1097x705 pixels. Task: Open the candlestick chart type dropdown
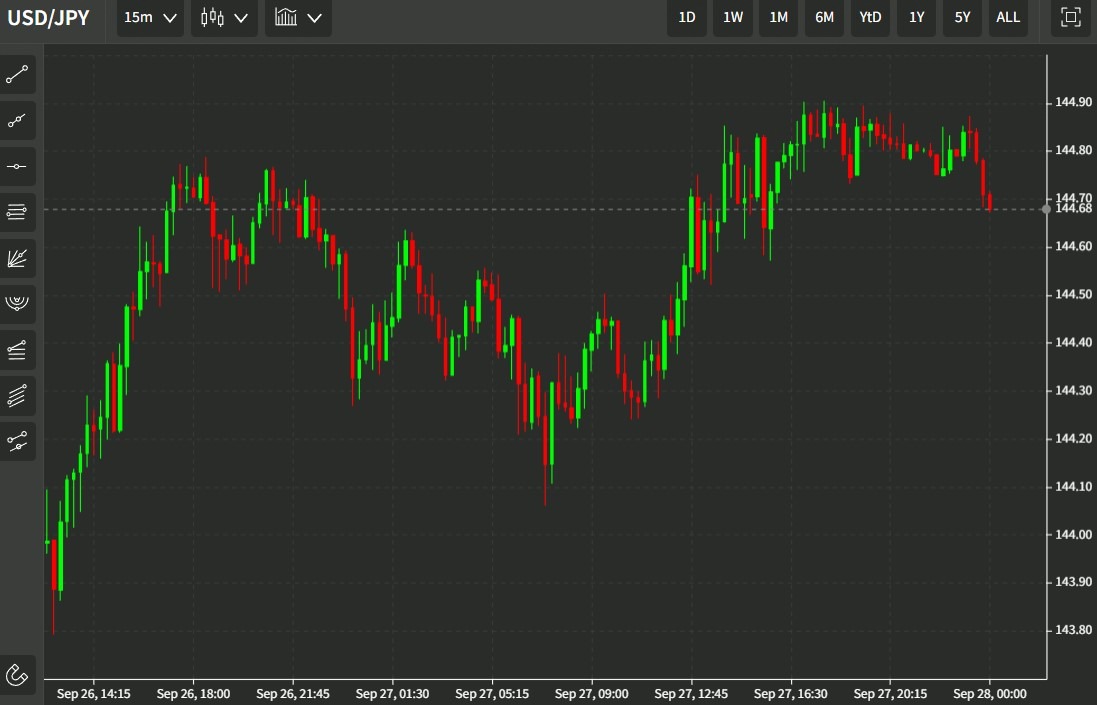(224, 17)
